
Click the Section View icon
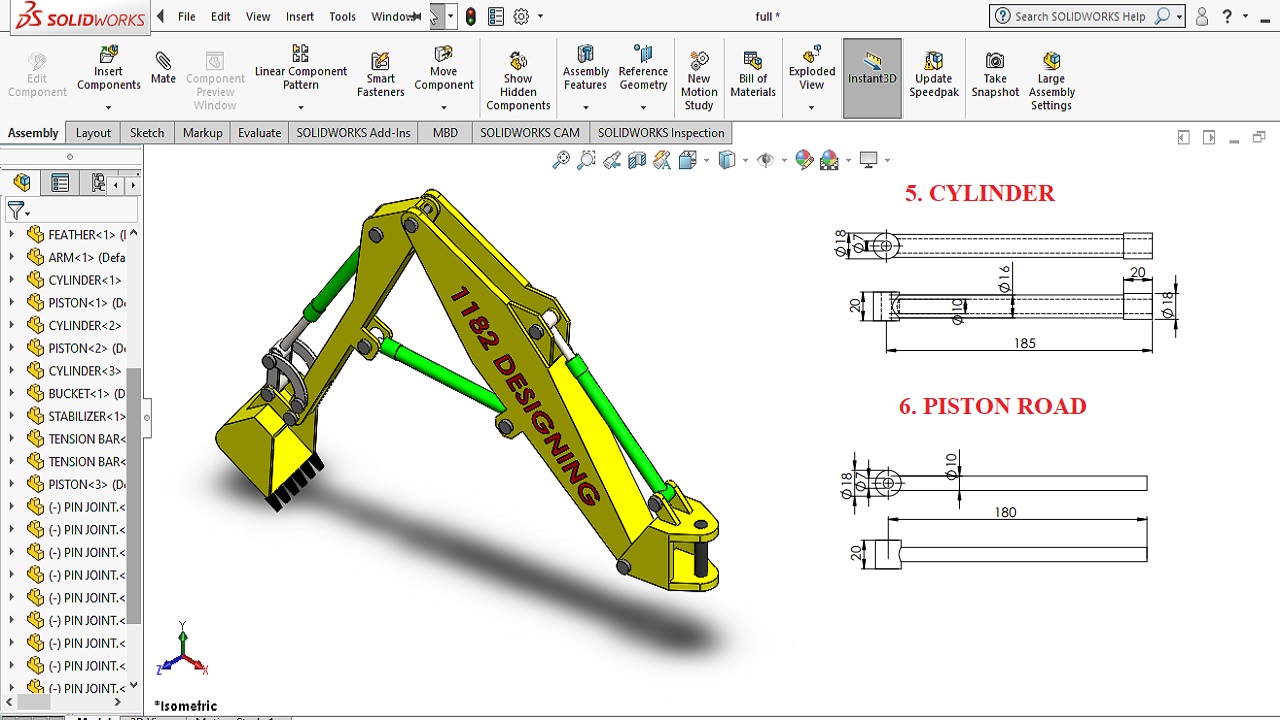pos(636,159)
